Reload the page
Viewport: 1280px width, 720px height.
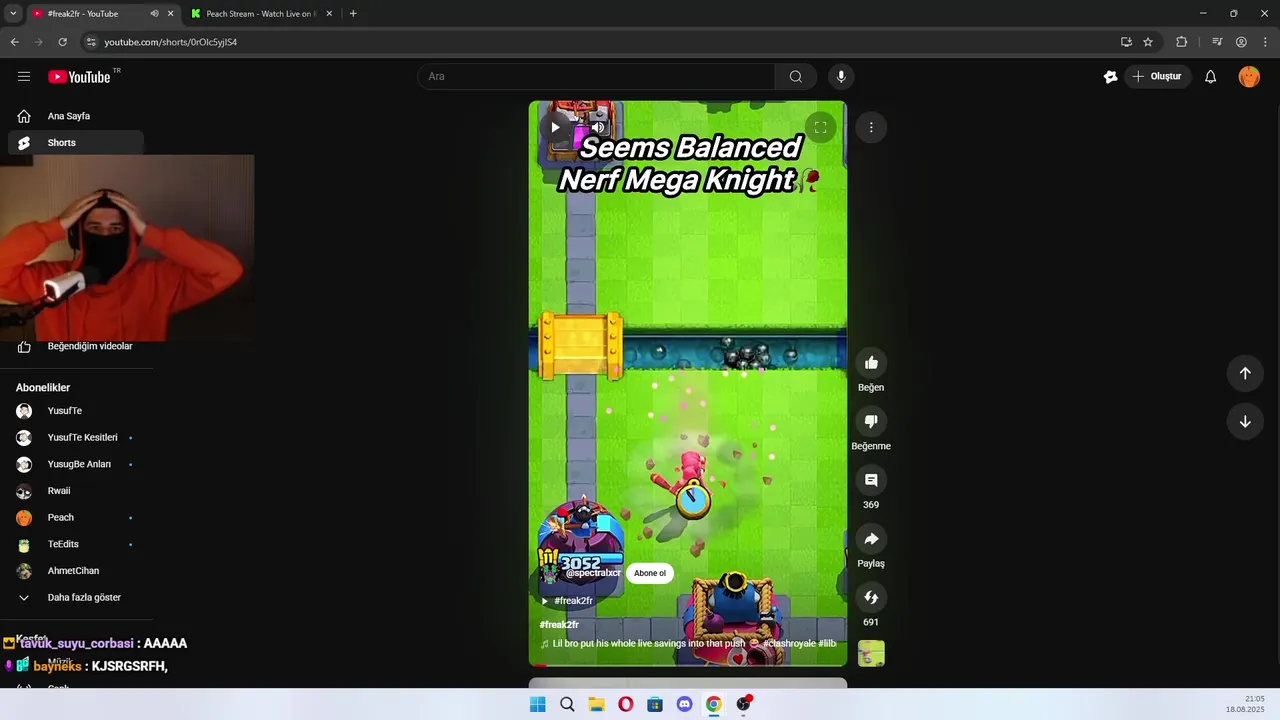point(62,42)
